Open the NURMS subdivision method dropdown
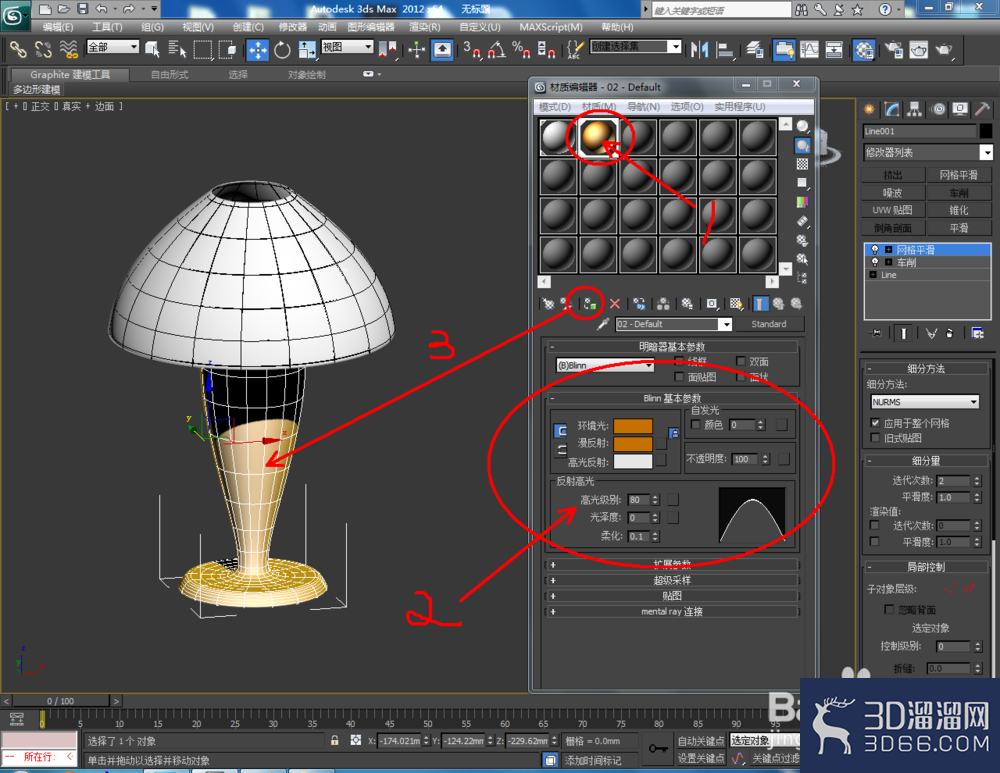 [x=925, y=402]
